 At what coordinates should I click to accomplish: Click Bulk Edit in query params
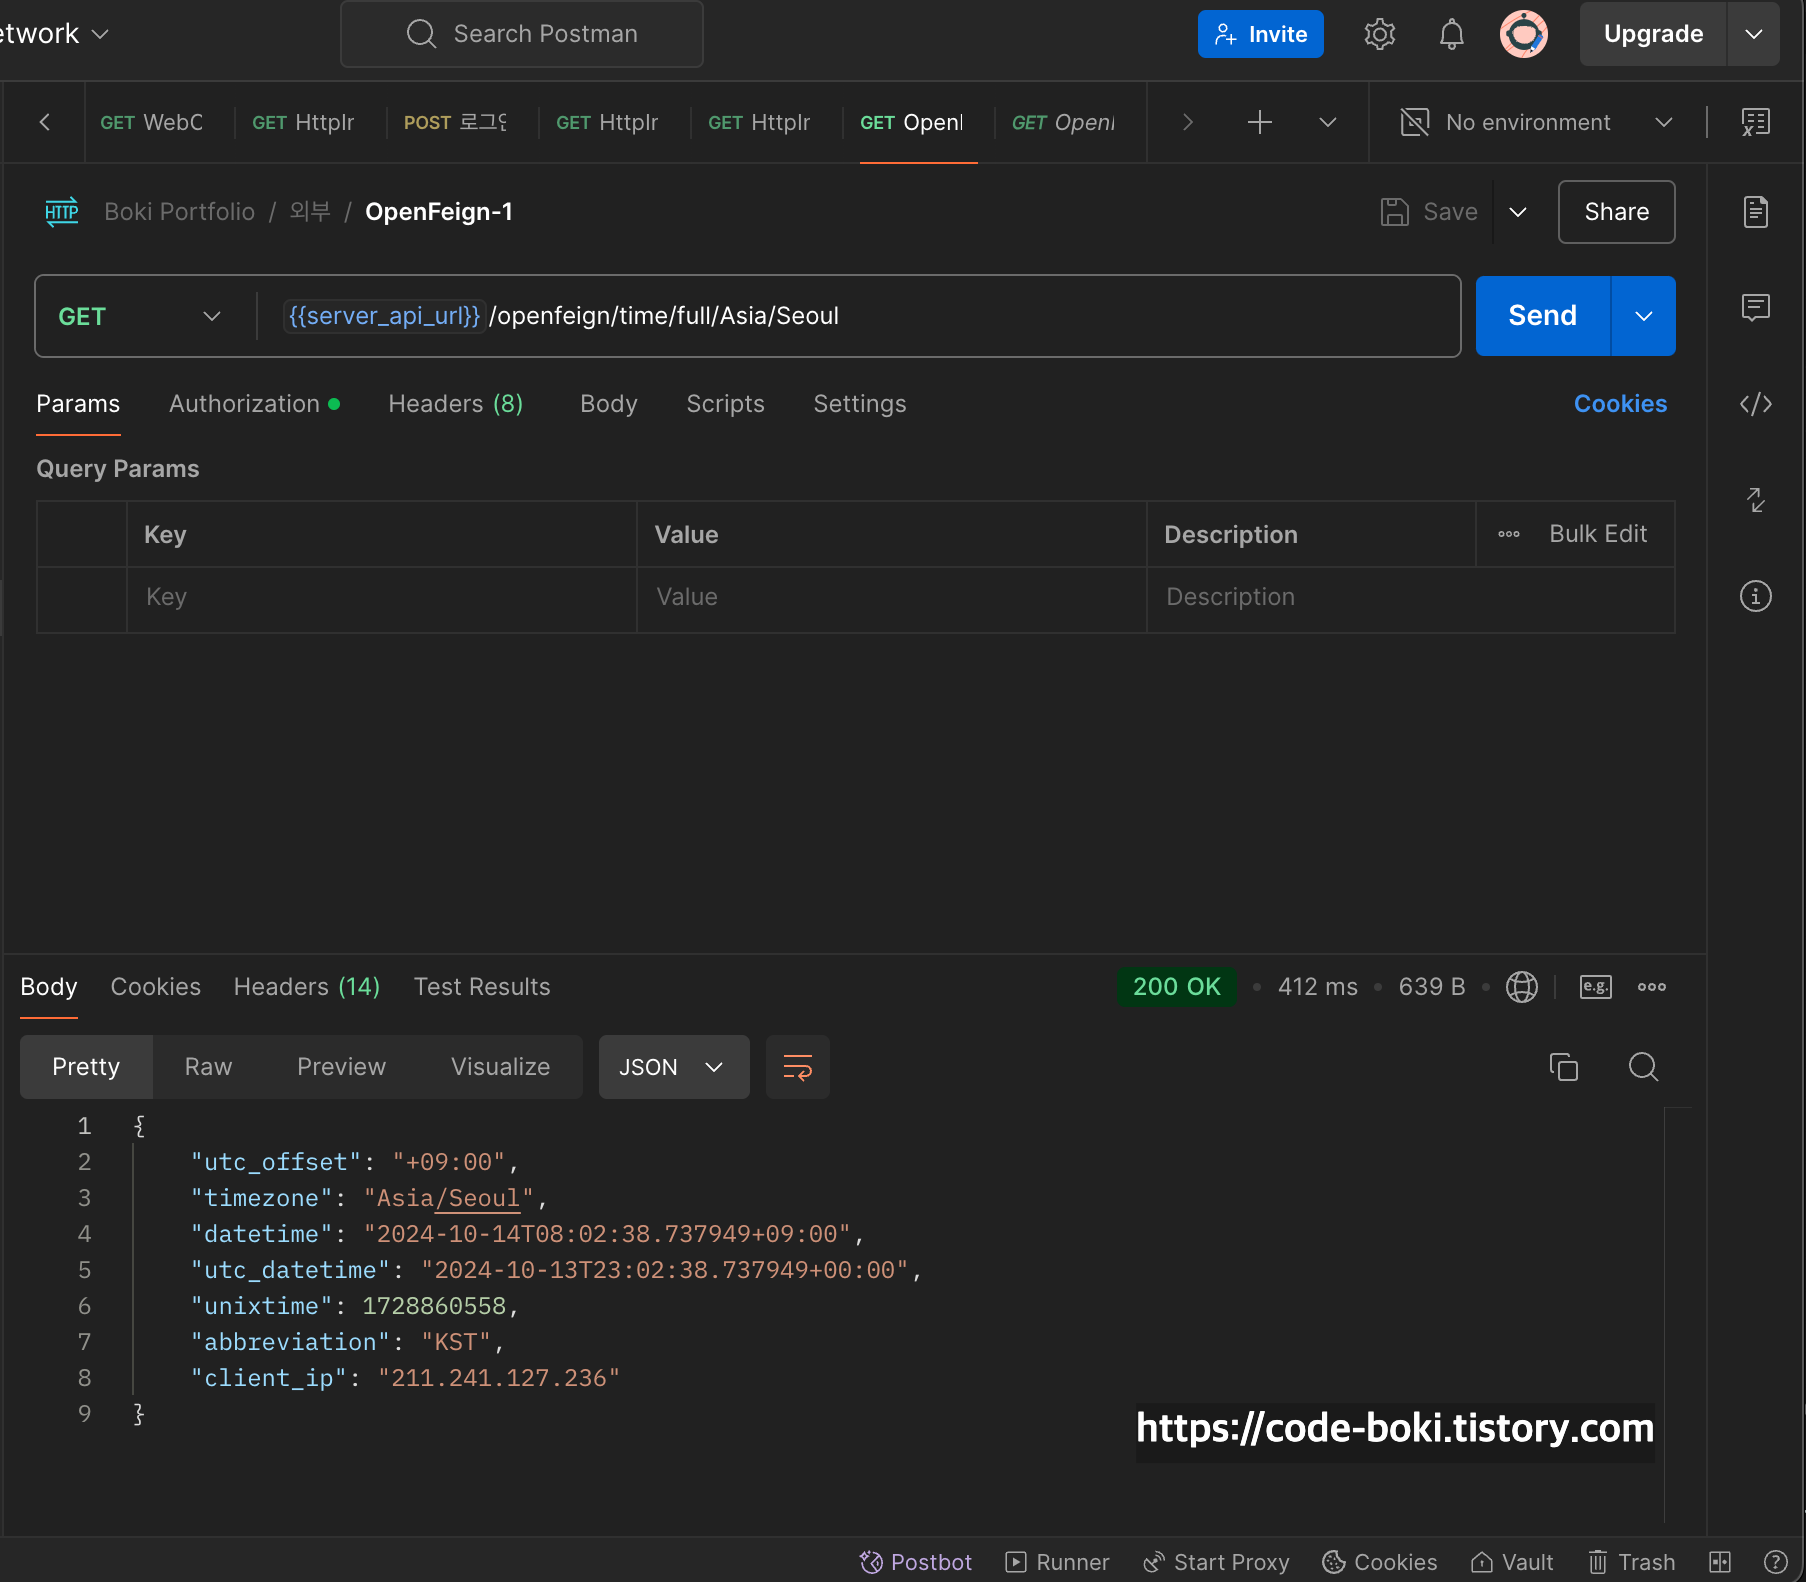tap(1597, 534)
